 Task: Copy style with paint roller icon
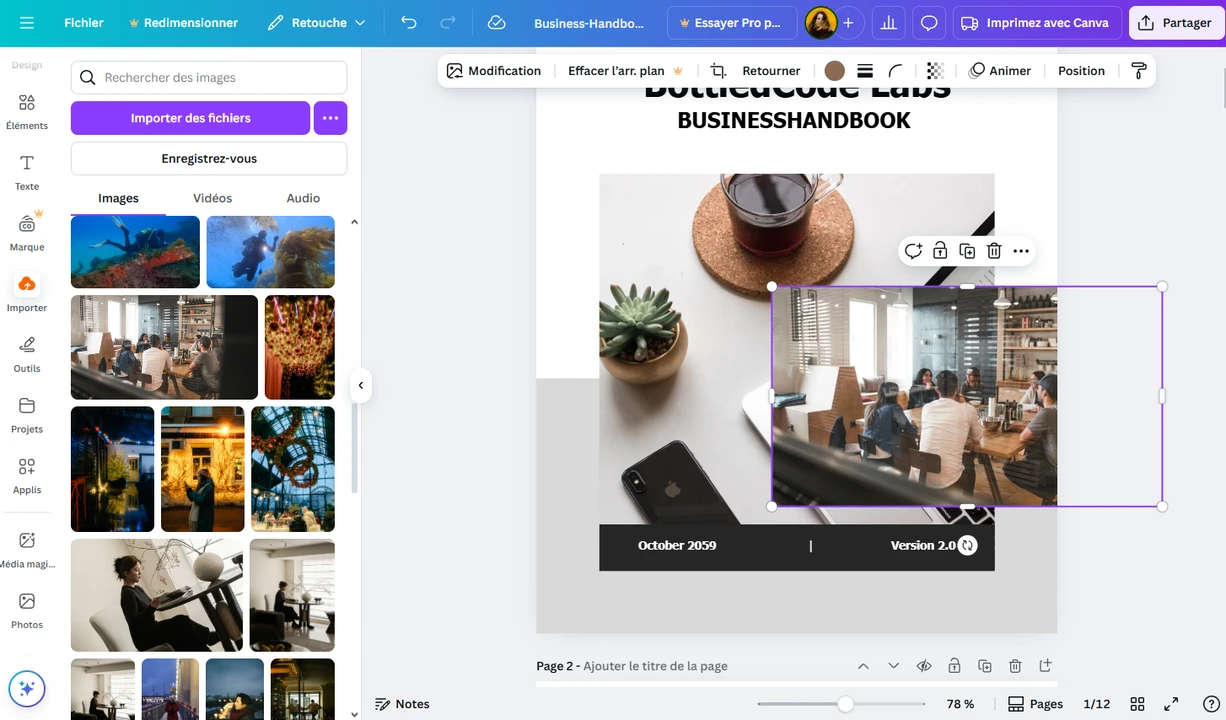coord(1138,71)
